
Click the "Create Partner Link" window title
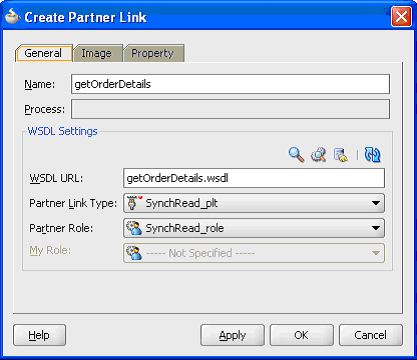pos(85,17)
